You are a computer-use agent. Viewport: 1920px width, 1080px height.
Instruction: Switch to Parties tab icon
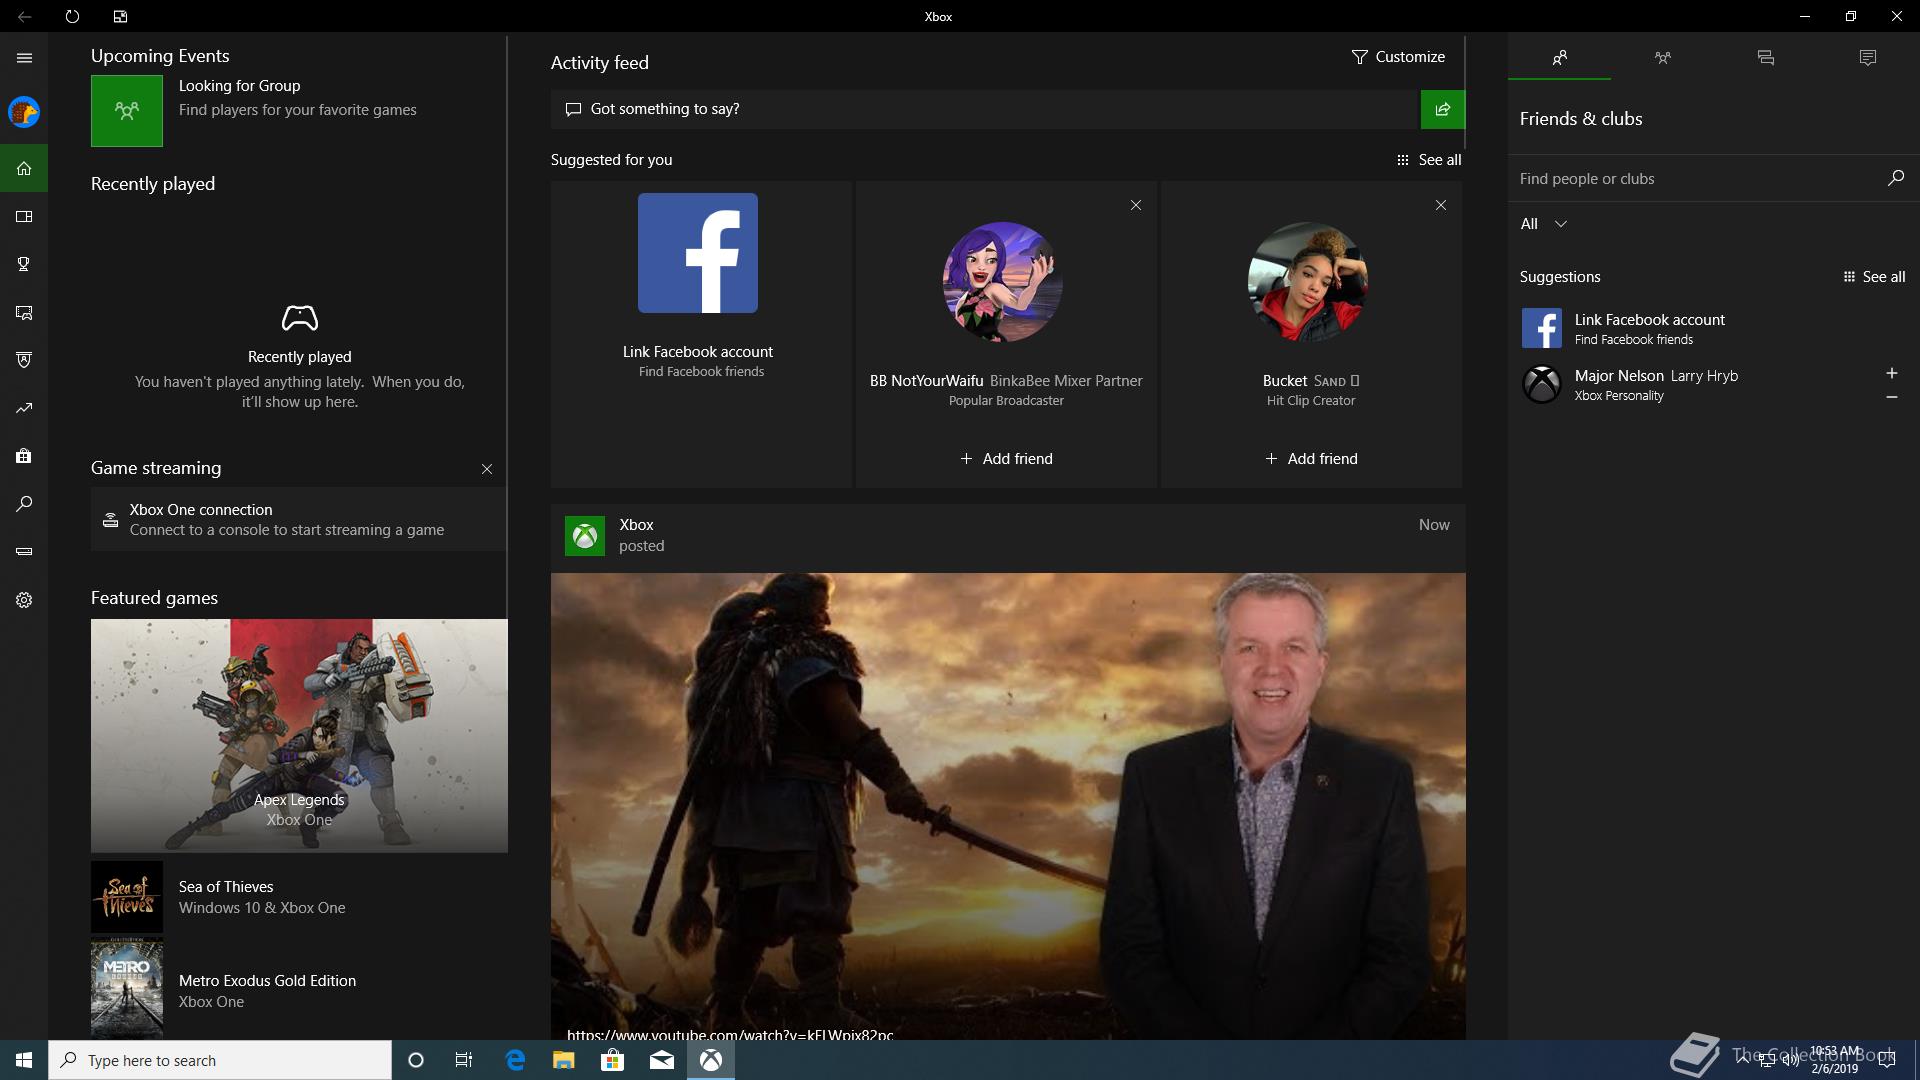1662,58
